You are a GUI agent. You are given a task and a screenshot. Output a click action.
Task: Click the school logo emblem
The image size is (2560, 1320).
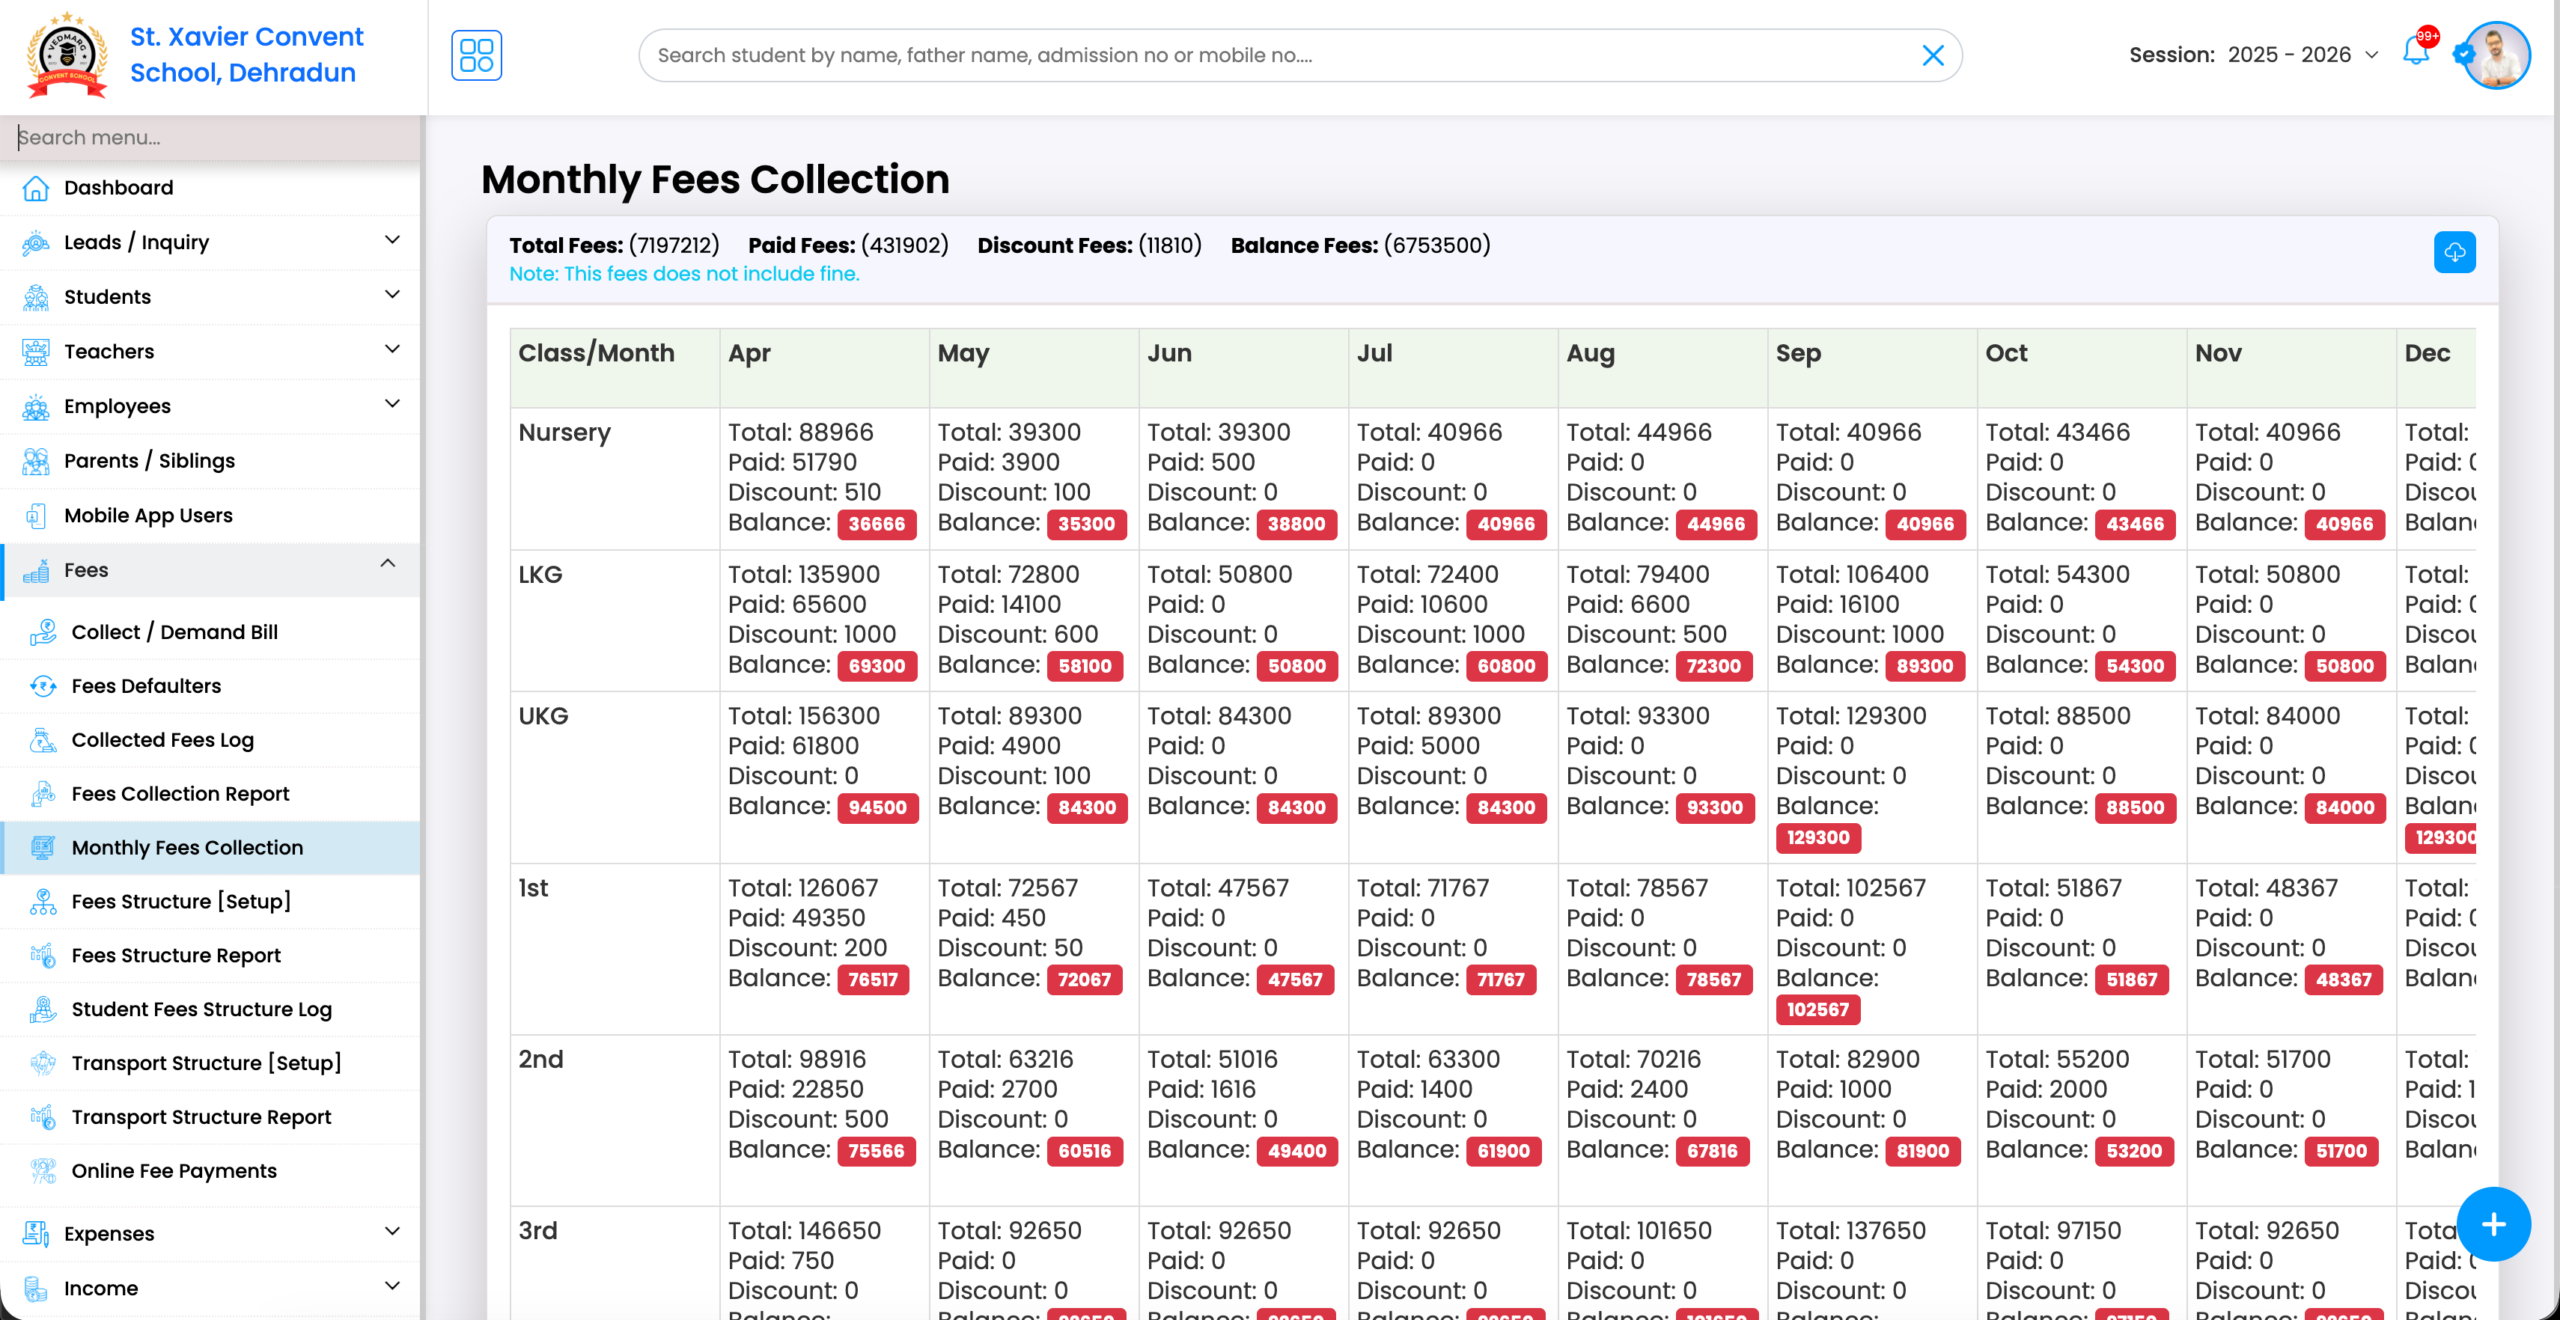[x=67, y=55]
